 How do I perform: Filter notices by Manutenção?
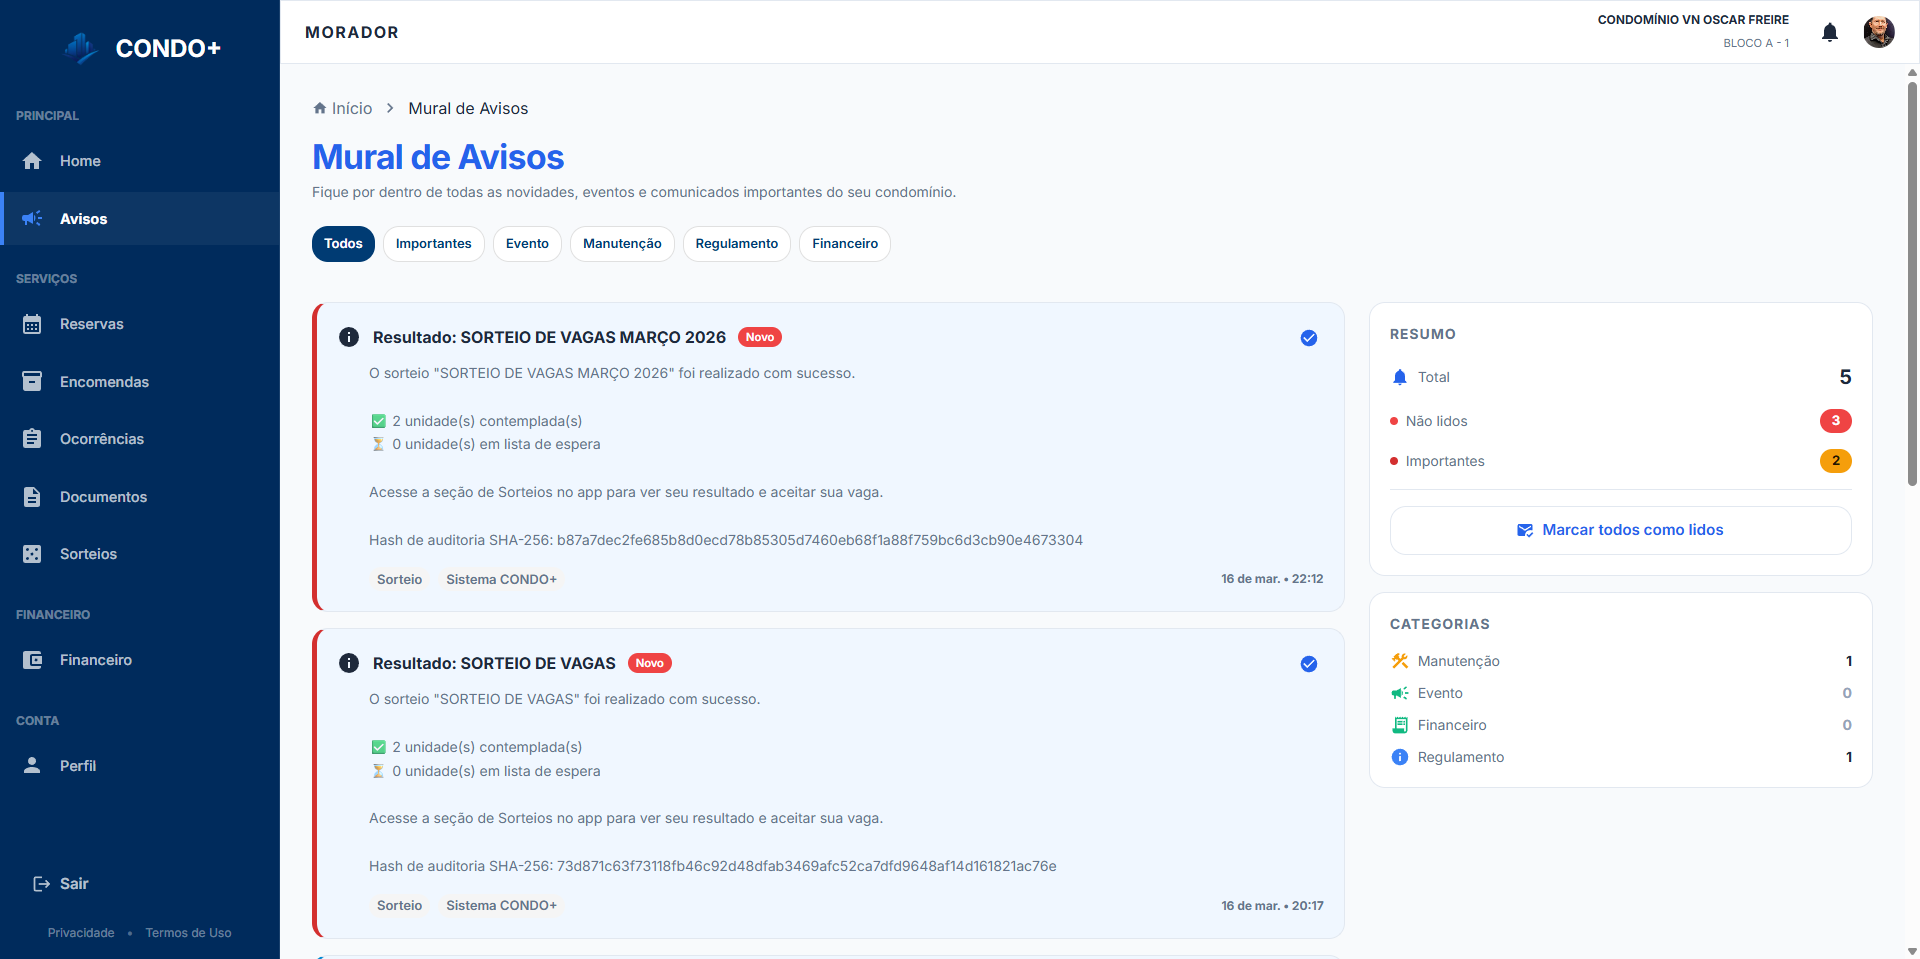(622, 244)
